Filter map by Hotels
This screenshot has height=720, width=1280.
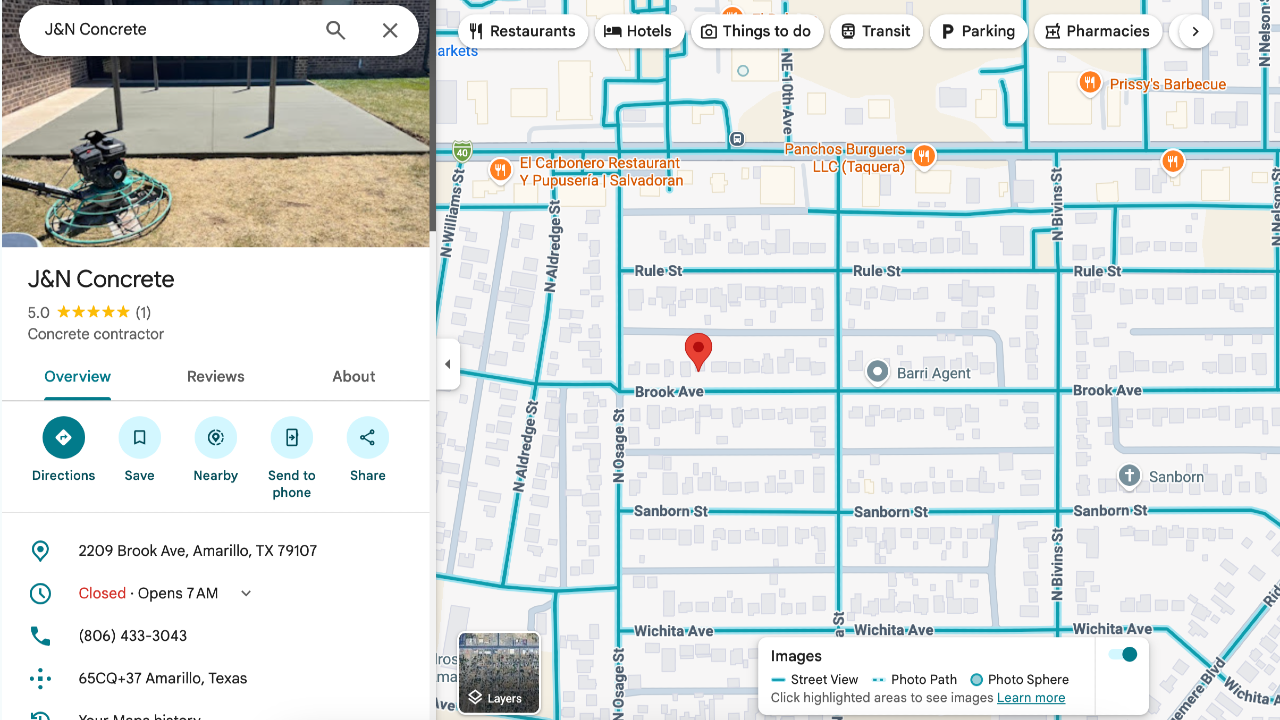point(640,31)
